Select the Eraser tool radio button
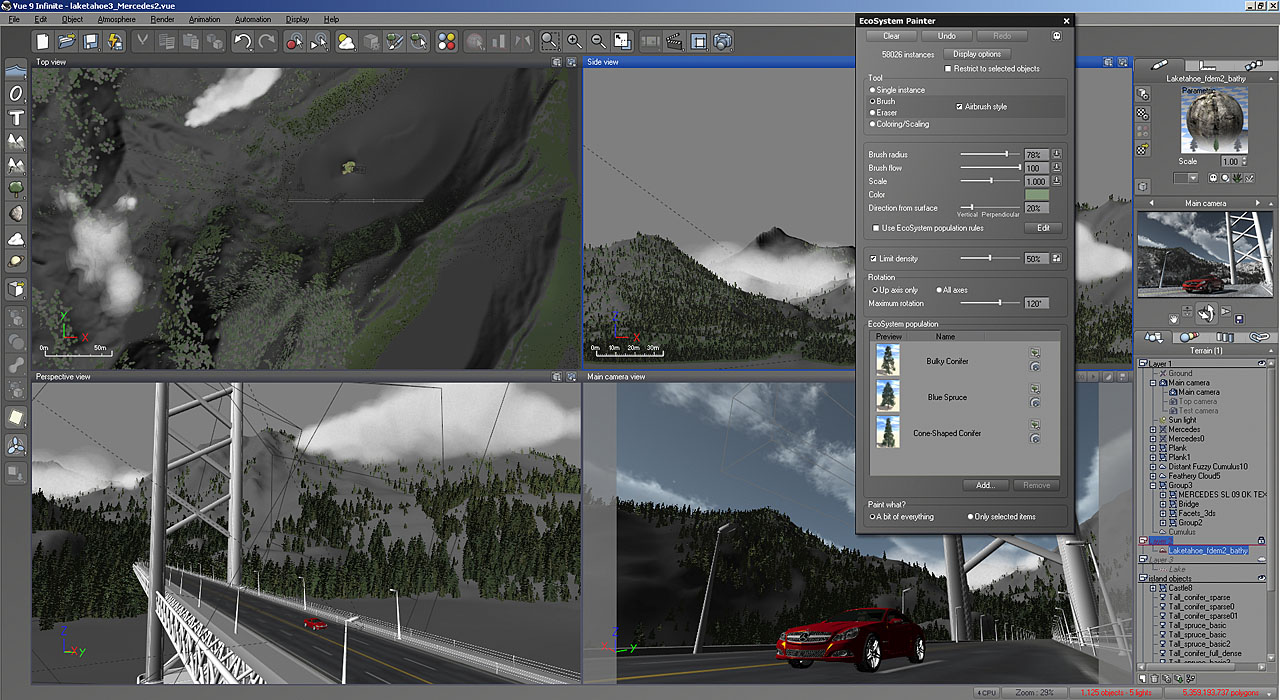 click(873, 113)
